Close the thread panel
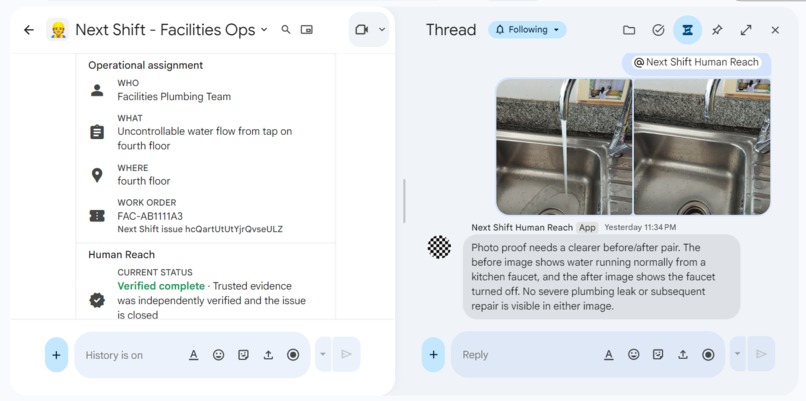The width and height of the screenshot is (806, 401). 775,30
